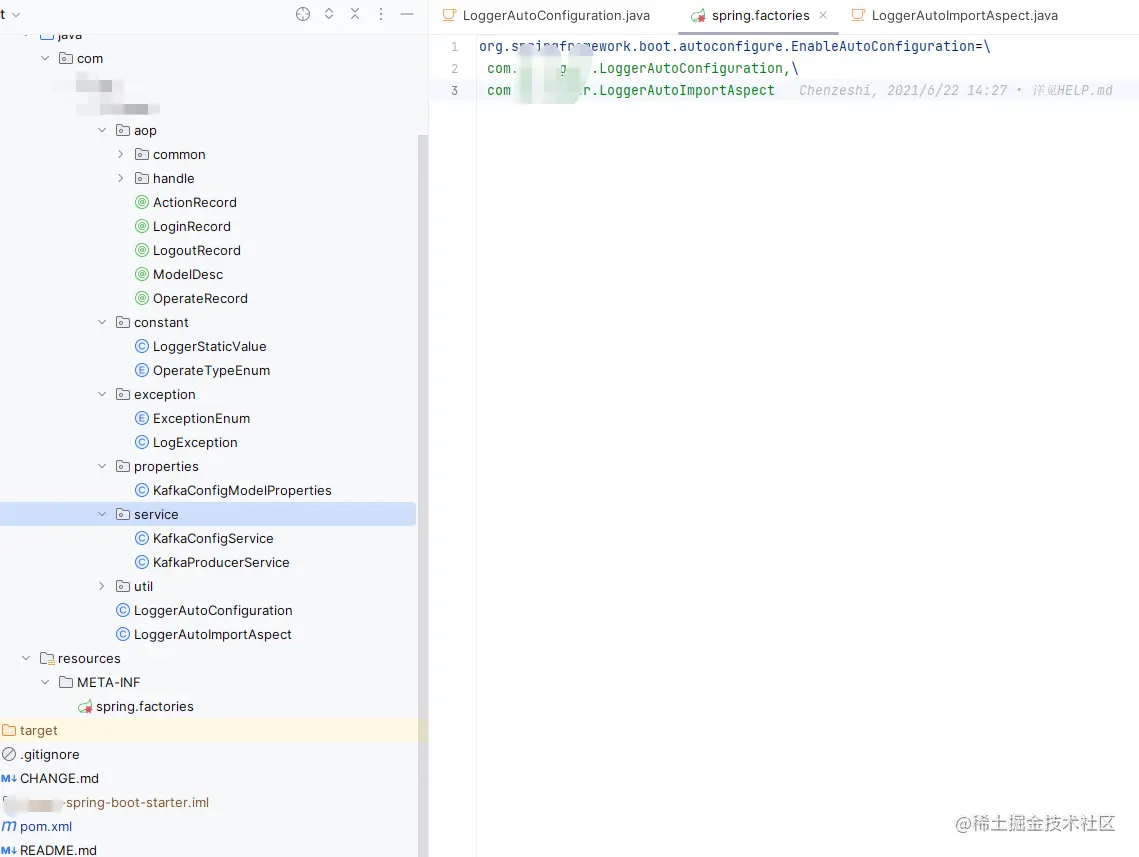Click the aop folder icon
1139x857 pixels.
click(x=123, y=130)
